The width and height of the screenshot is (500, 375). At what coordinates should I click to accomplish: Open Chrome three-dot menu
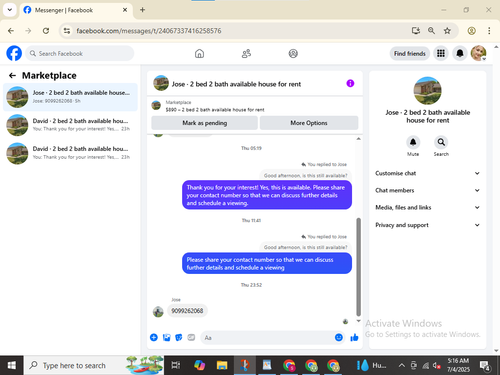[489, 31]
